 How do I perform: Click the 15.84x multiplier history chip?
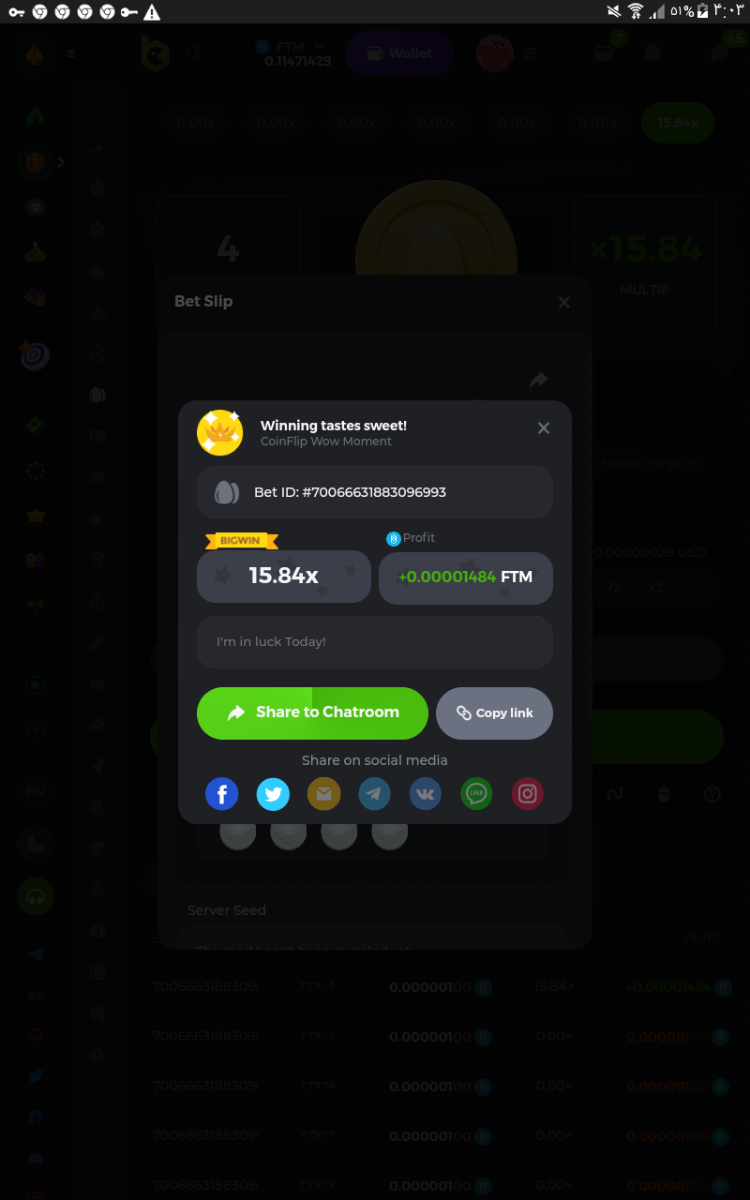tap(677, 123)
